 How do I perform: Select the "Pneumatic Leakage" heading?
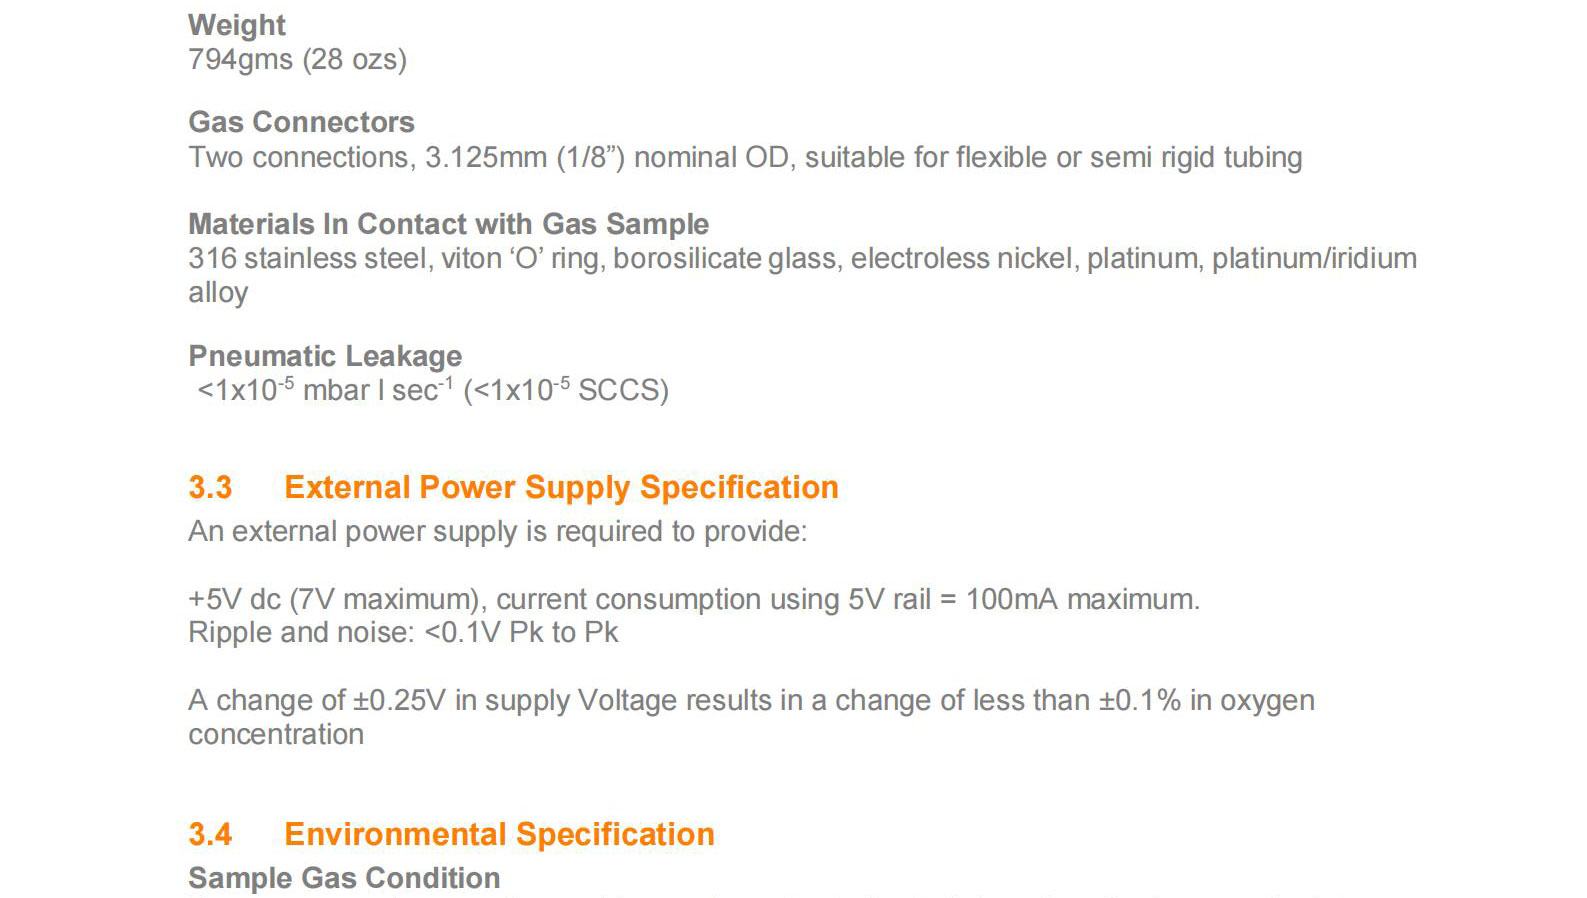coord(325,356)
